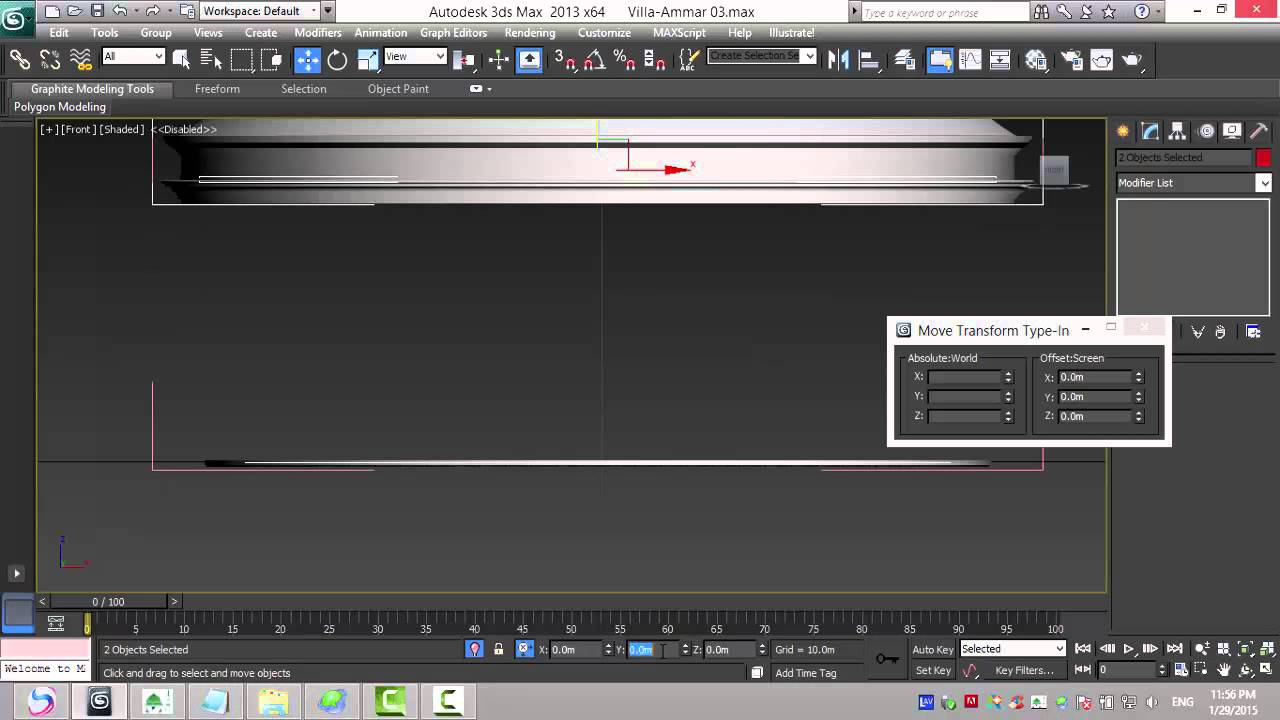The height and width of the screenshot is (720, 1280).
Task: Open the Layer Manager
Action: 906,60
